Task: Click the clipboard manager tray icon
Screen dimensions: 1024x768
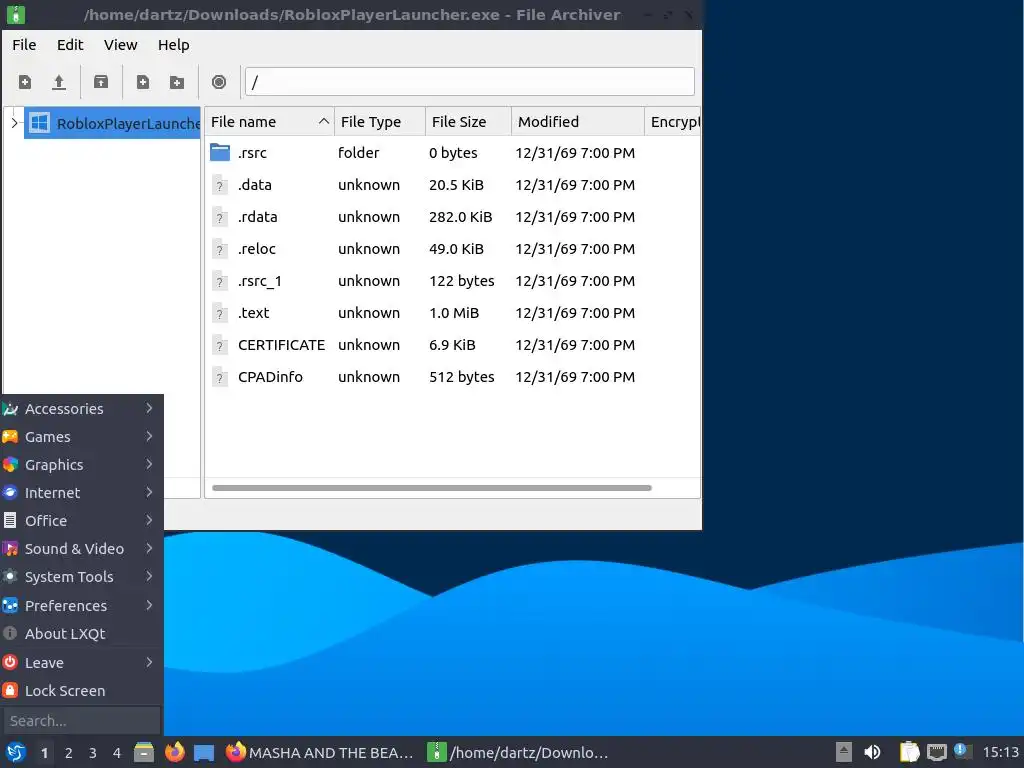Action: pyautogui.click(x=909, y=752)
